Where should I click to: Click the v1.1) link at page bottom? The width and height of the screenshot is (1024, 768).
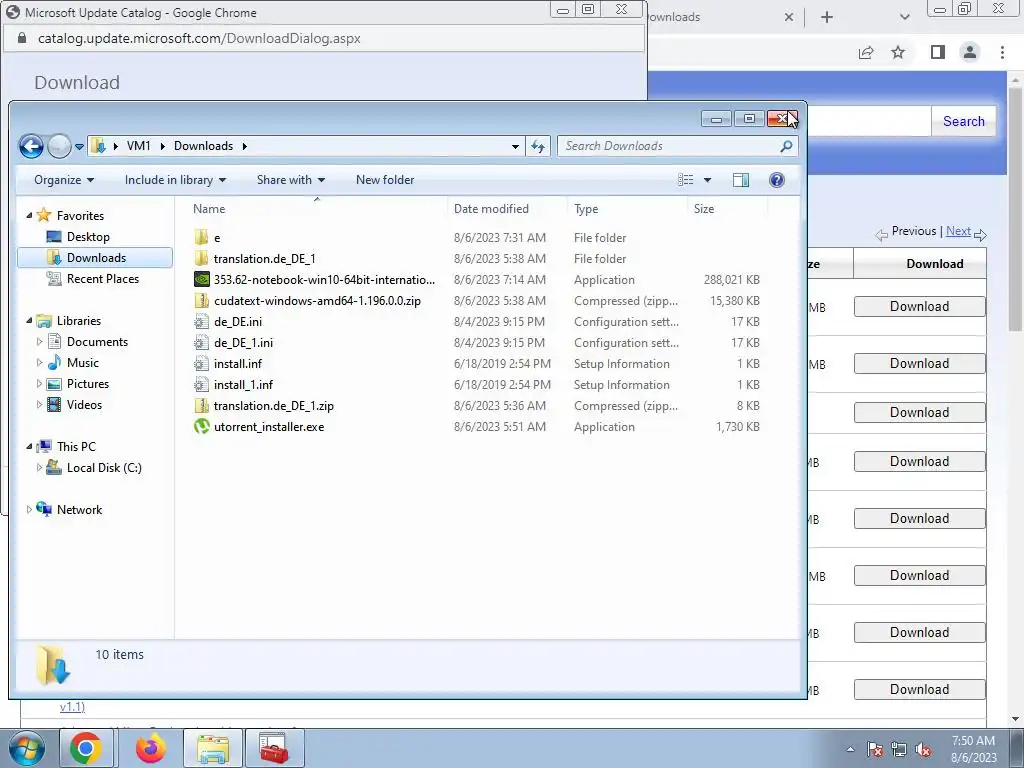(x=72, y=707)
